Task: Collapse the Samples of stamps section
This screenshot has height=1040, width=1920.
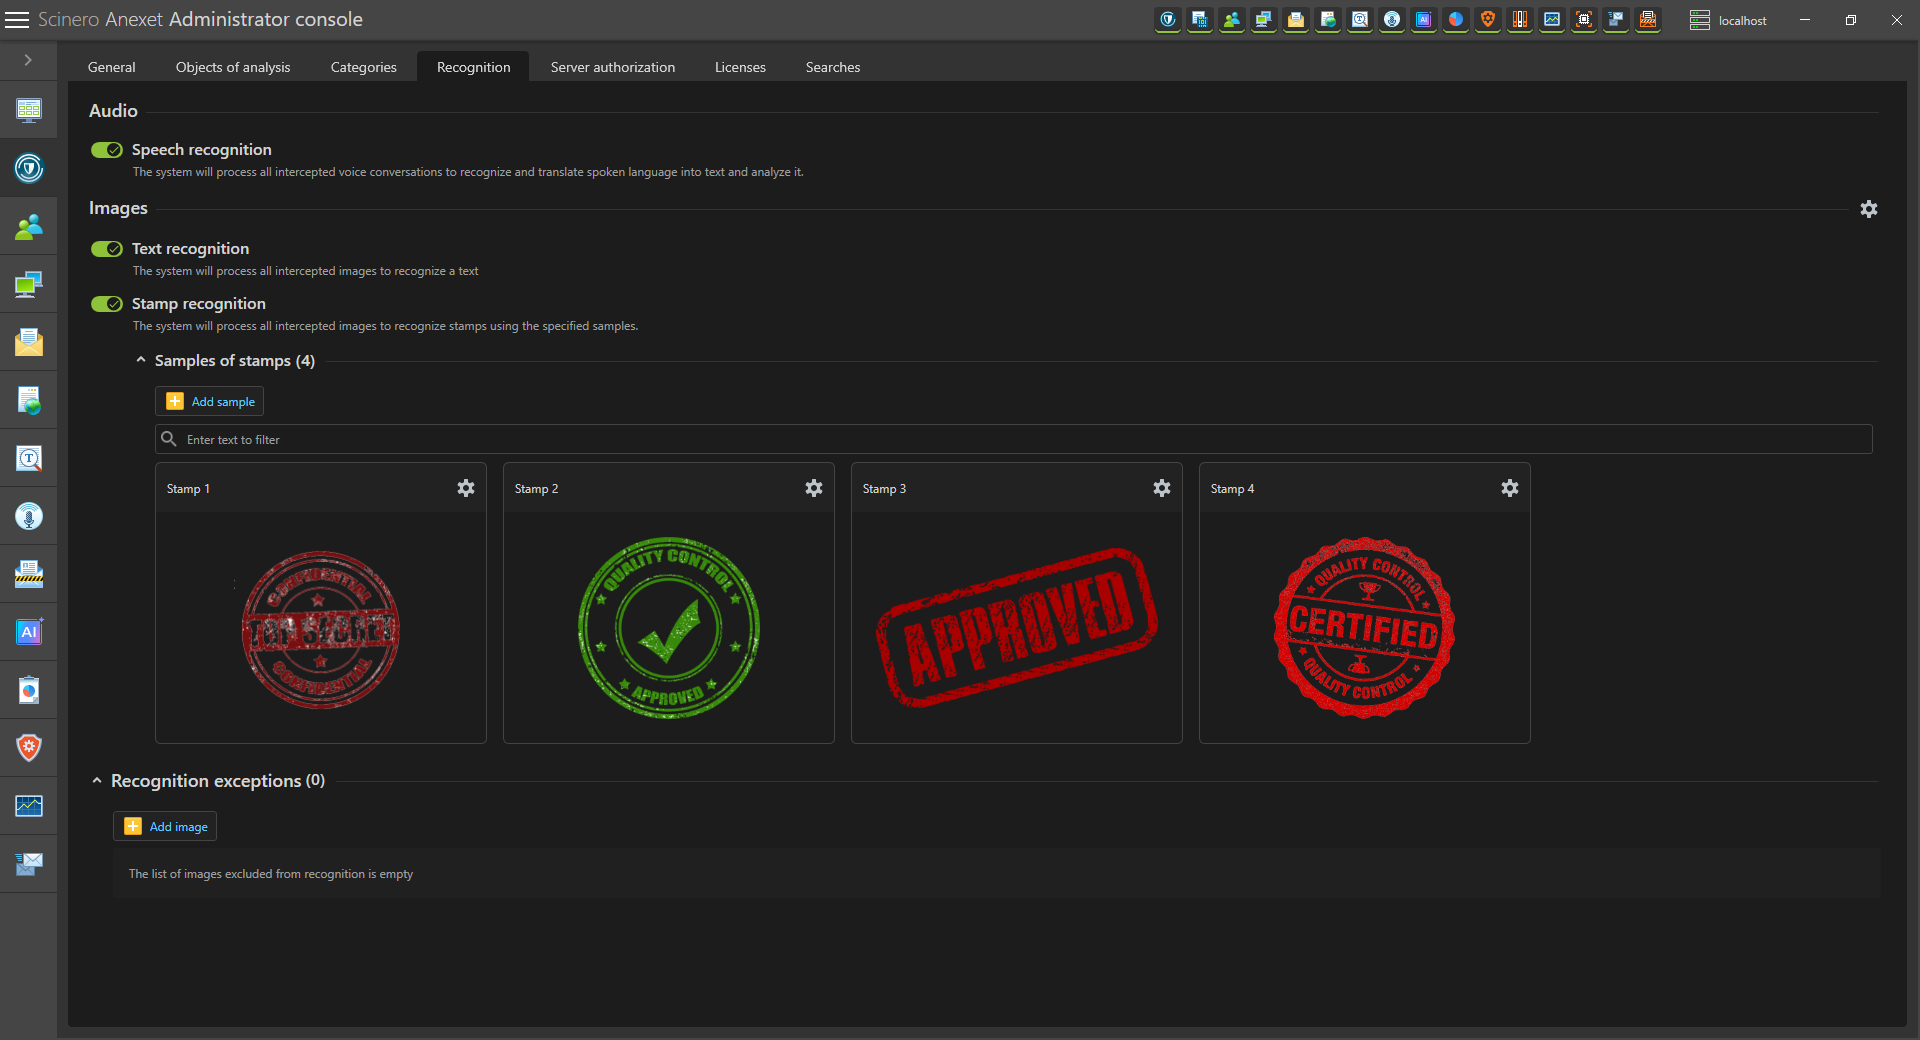Action: (141, 360)
